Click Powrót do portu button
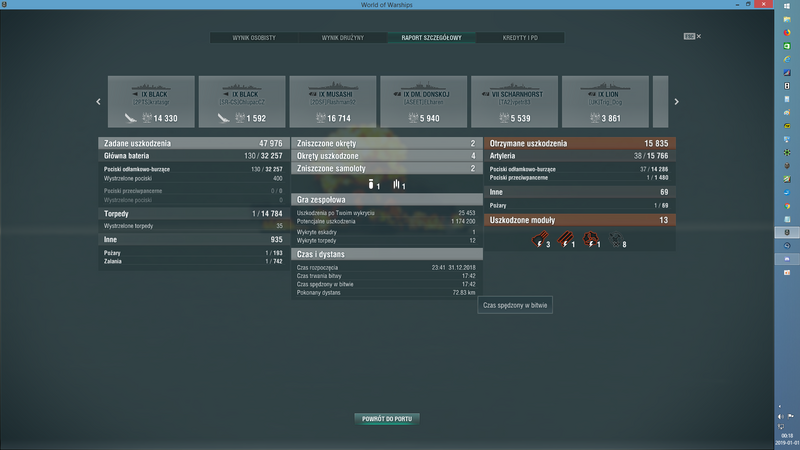This screenshot has width=800, height=450. 387,419
